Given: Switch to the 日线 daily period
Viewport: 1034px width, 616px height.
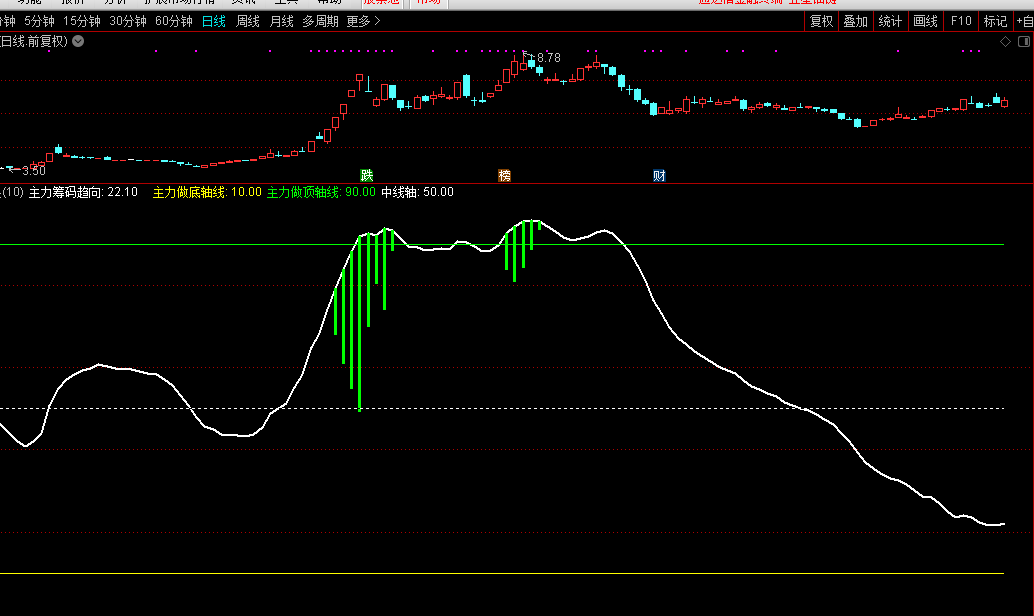Looking at the screenshot, I should [214, 21].
